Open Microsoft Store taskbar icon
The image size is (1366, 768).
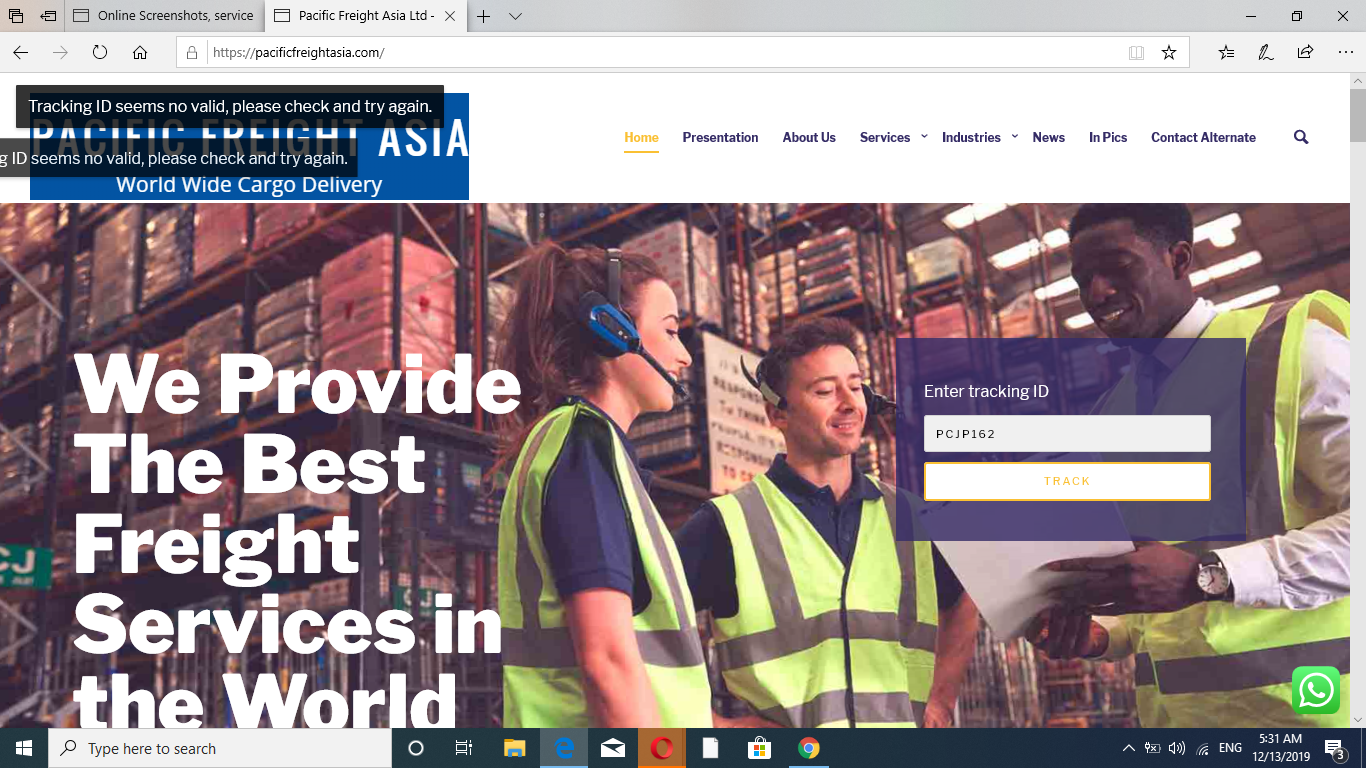[x=759, y=748]
